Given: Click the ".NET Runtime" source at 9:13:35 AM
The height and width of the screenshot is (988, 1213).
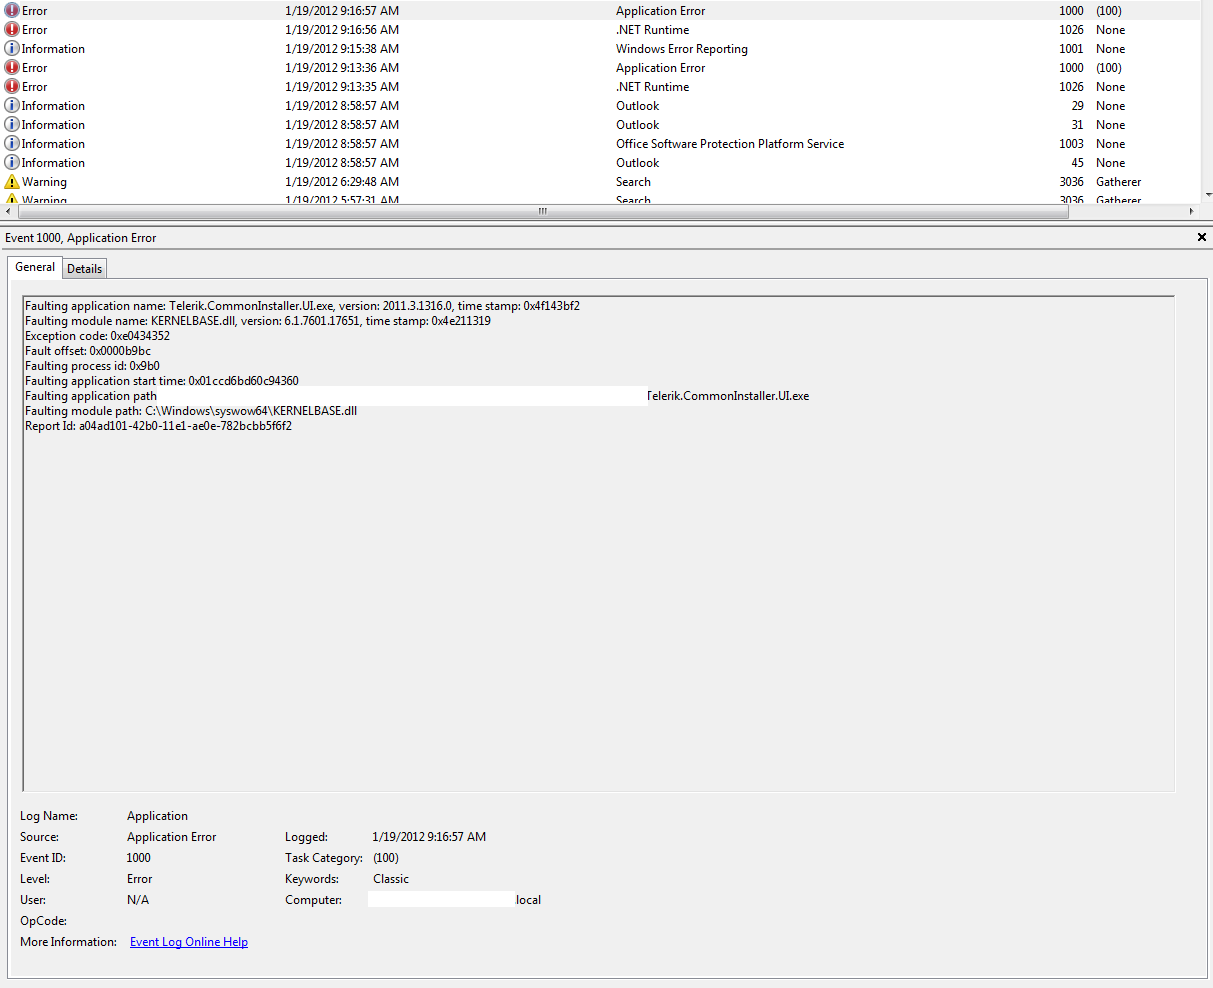Looking at the screenshot, I should (652, 87).
